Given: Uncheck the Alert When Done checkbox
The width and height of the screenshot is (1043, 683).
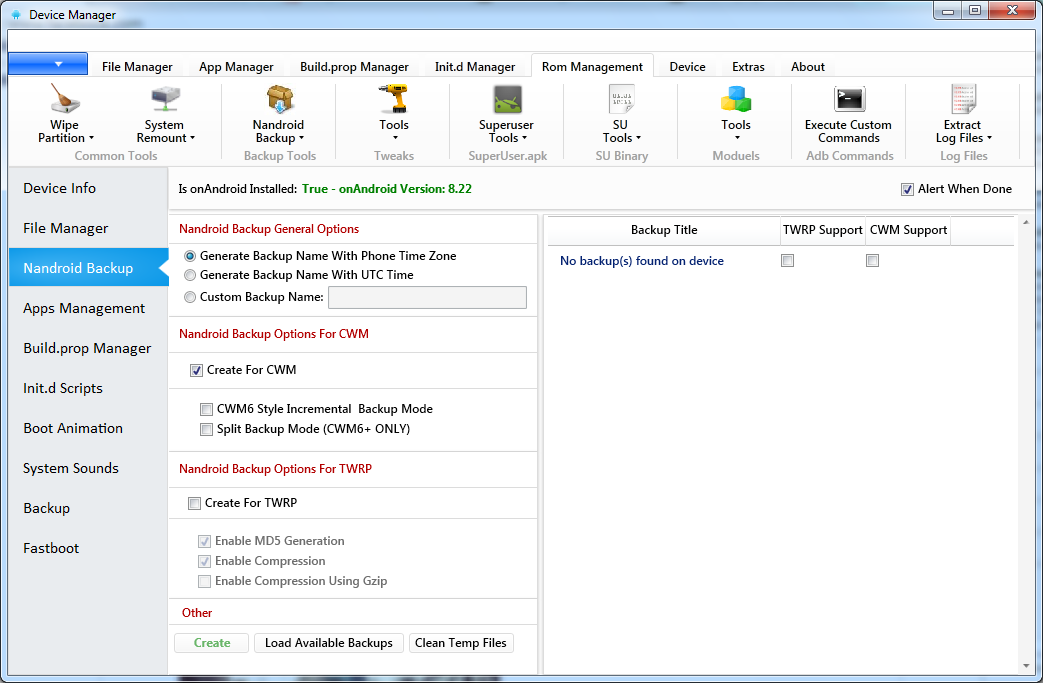Looking at the screenshot, I should coord(907,189).
